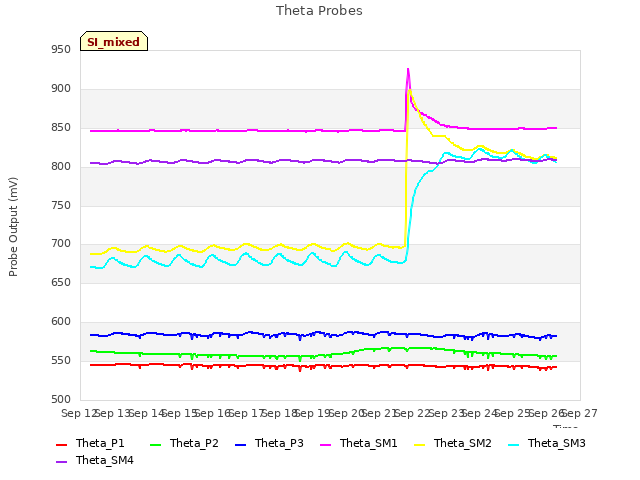Click the magenta Theta_SM1 spike peak

(408, 69)
